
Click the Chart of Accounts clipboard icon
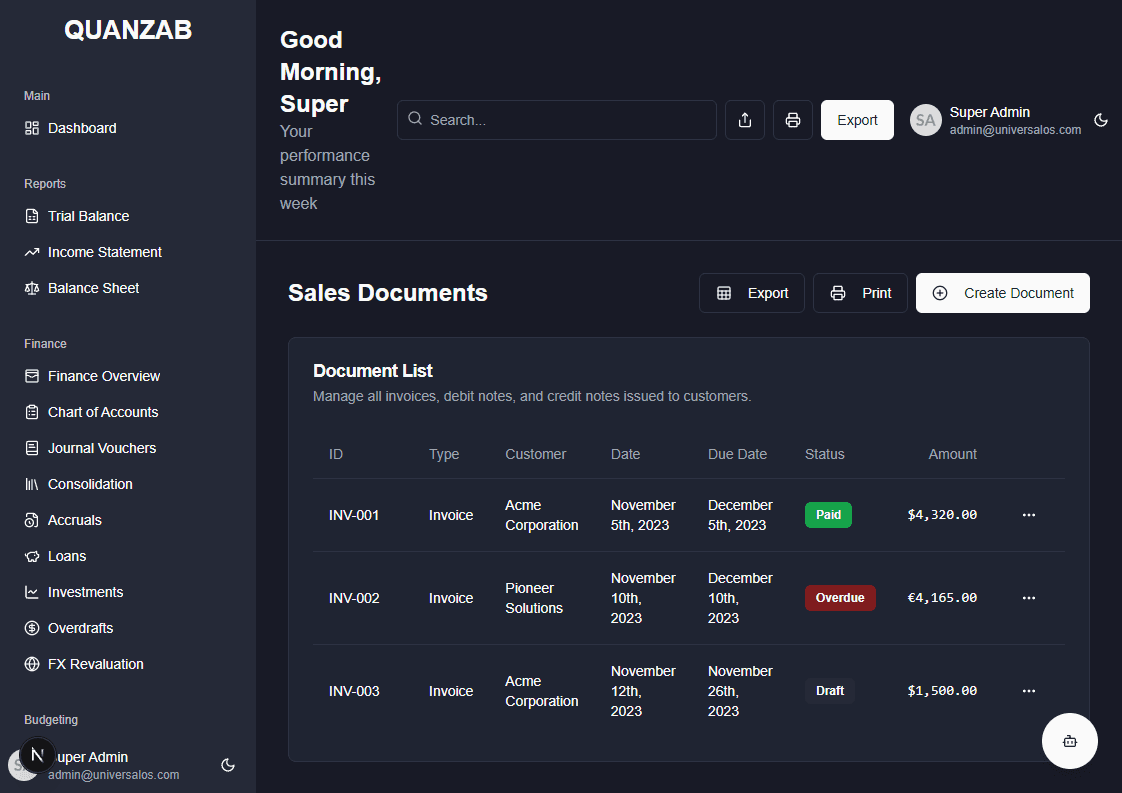point(31,412)
